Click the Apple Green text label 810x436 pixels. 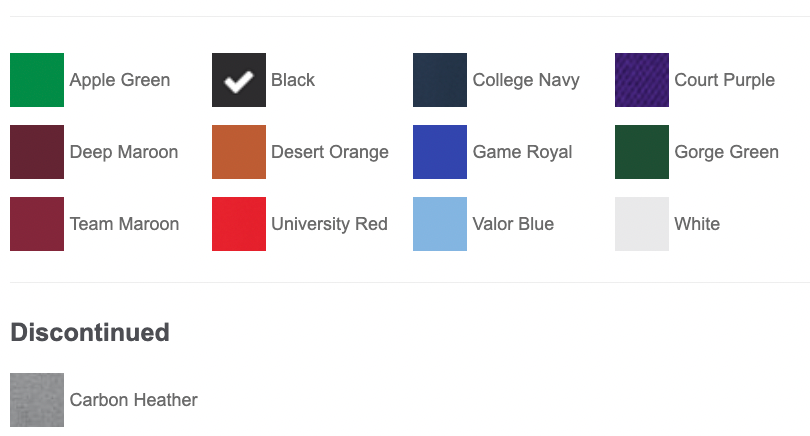click(120, 80)
